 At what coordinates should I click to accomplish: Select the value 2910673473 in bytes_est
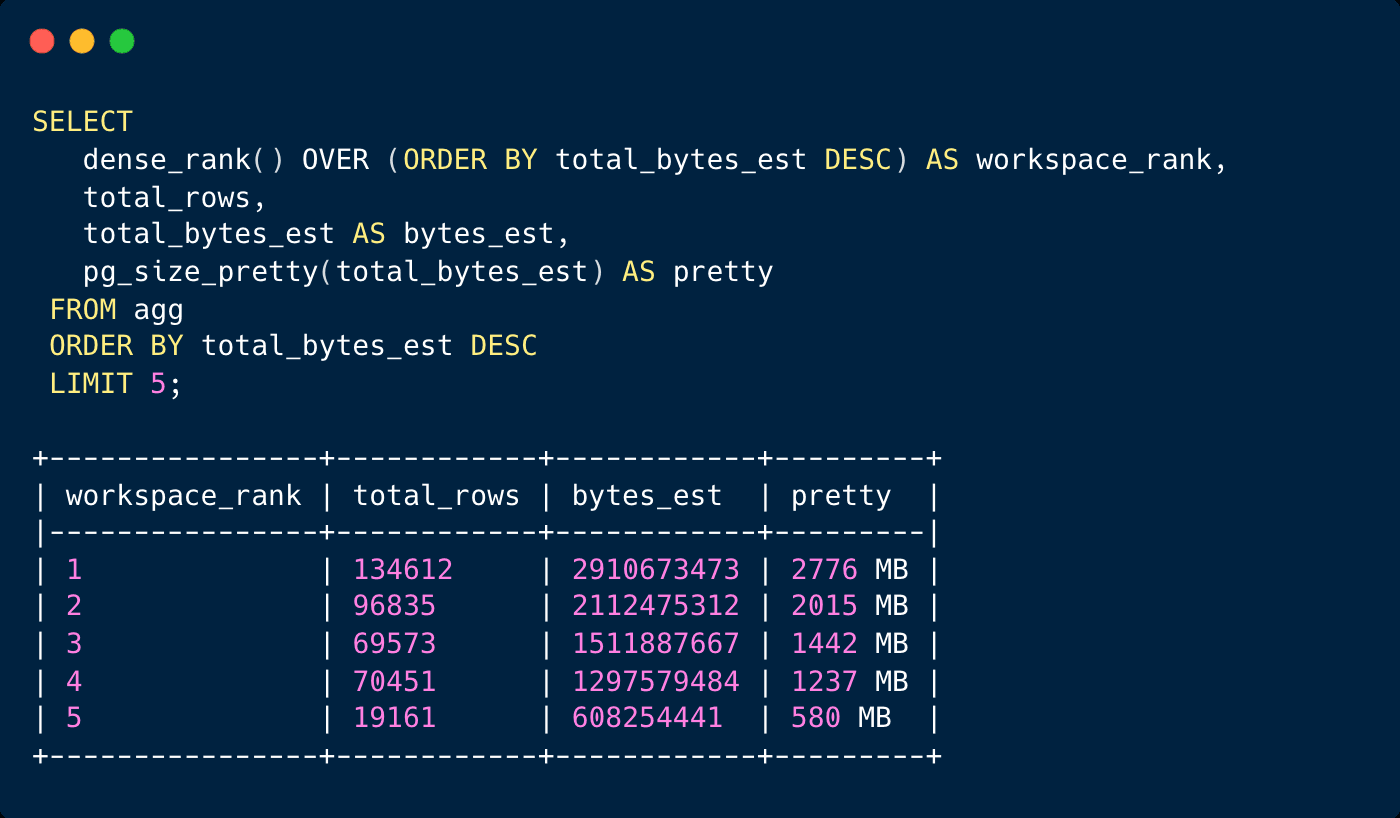pyautogui.click(x=655, y=569)
